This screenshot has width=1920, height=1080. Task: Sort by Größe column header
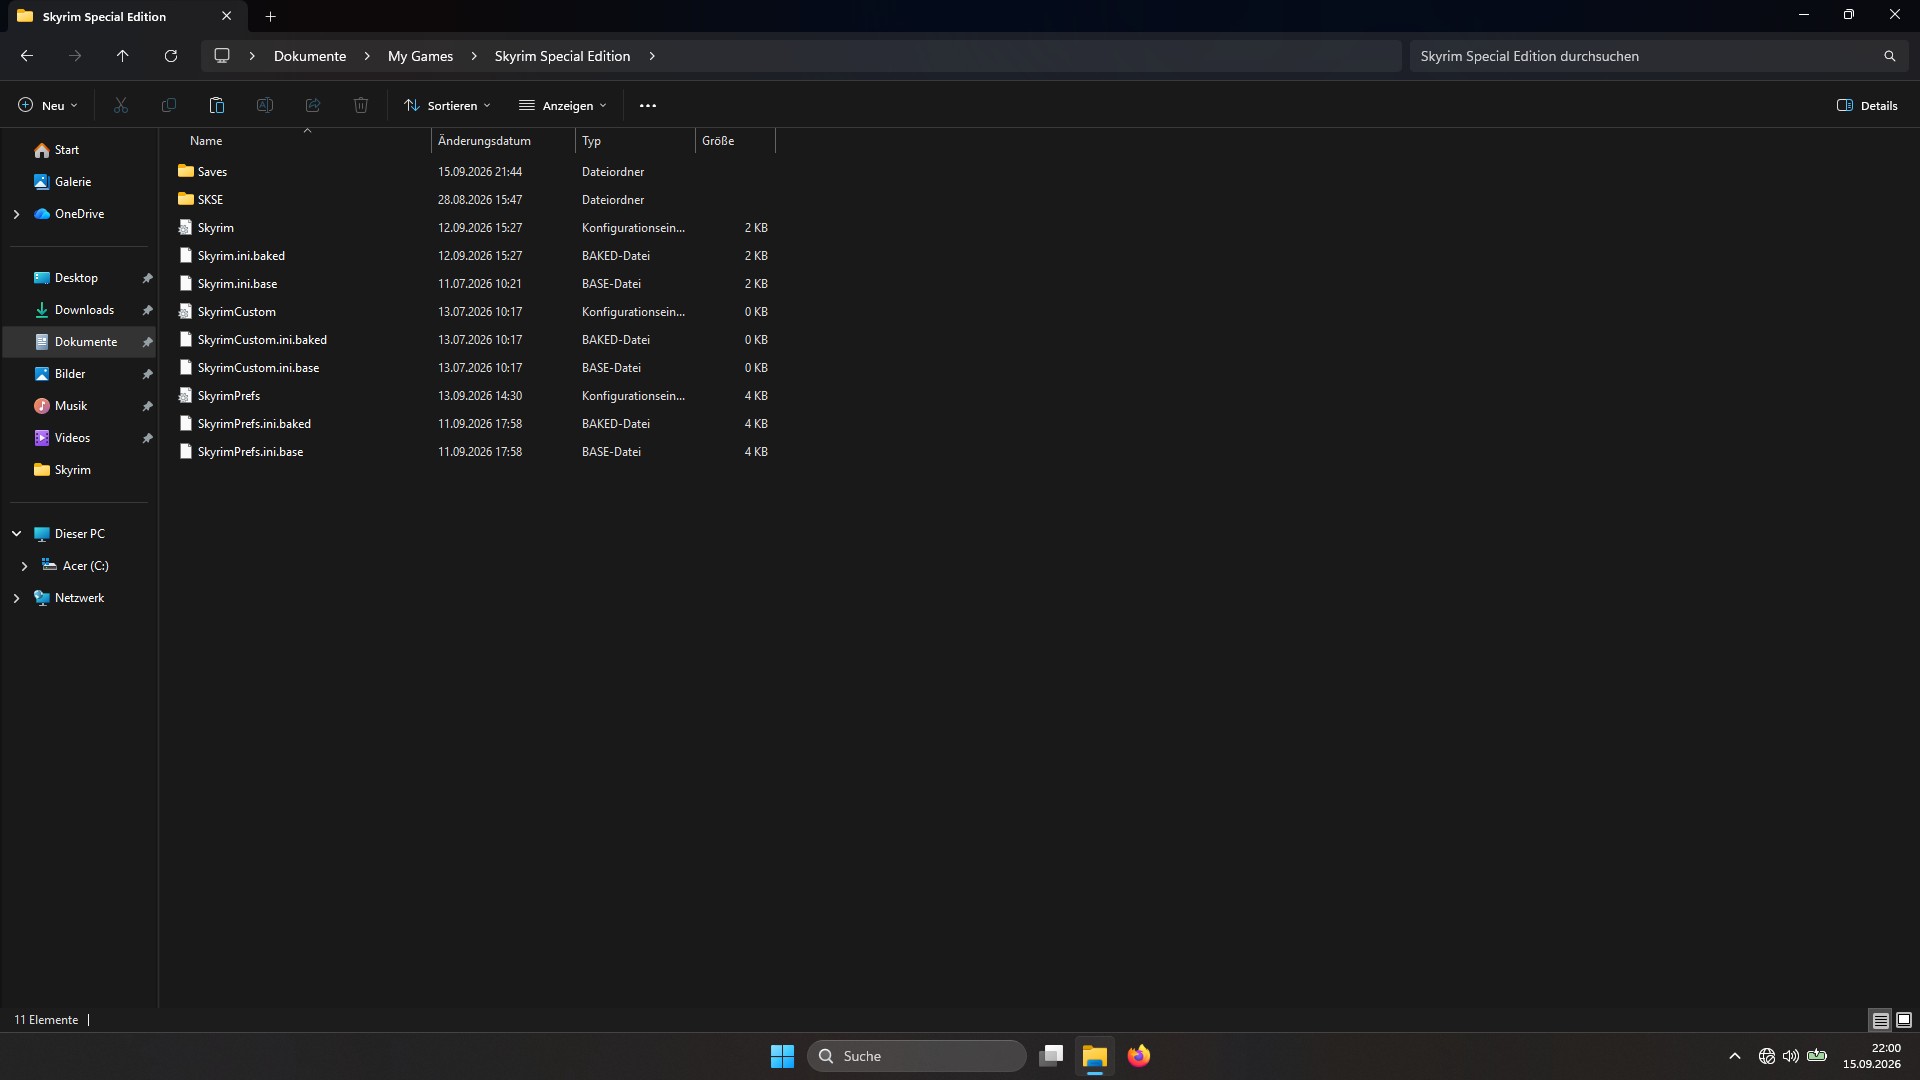click(x=735, y=141)
